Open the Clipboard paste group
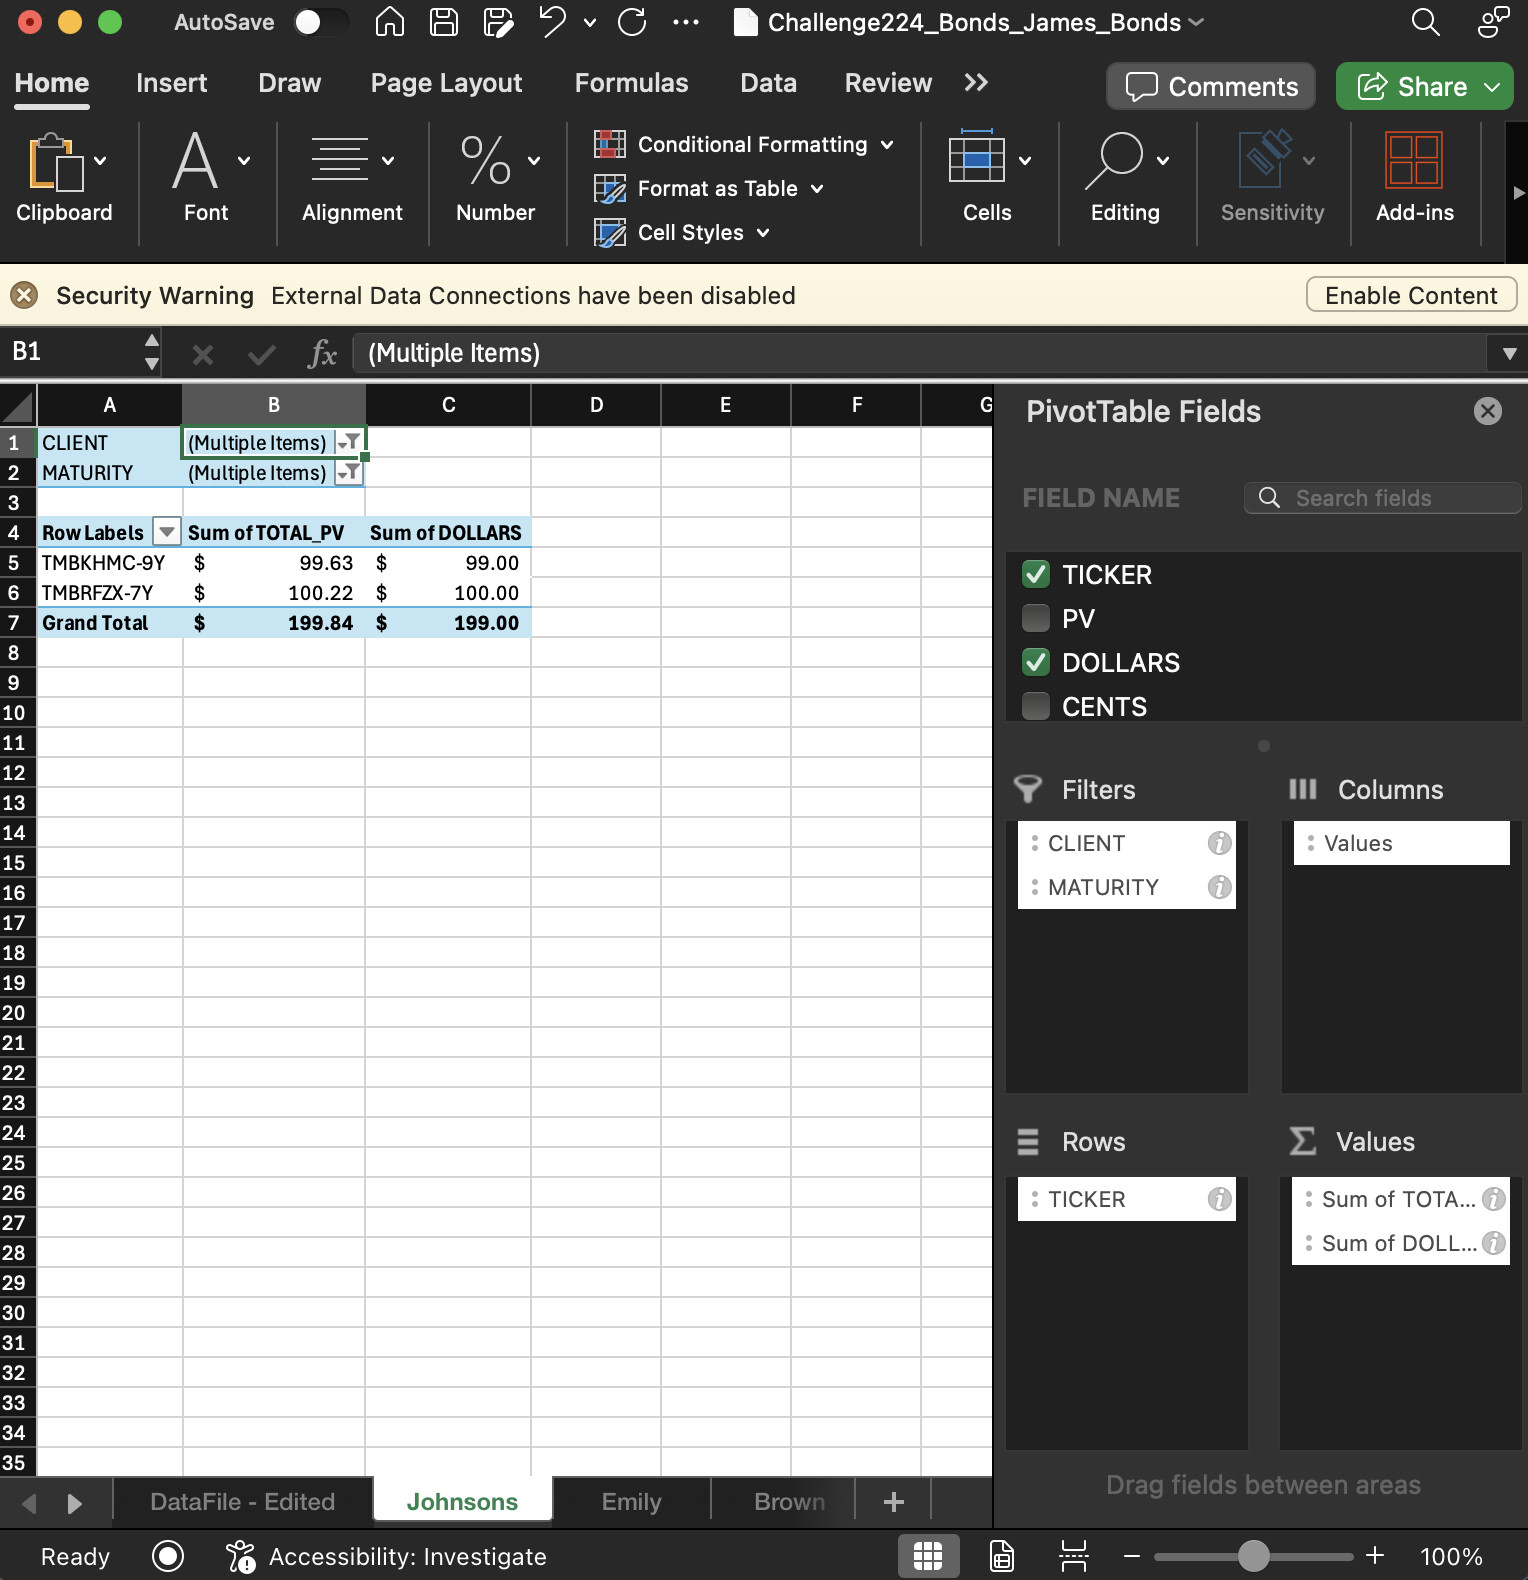Image resolution: width=1528 pixels, height=1580 pixels. coord(64,179)
